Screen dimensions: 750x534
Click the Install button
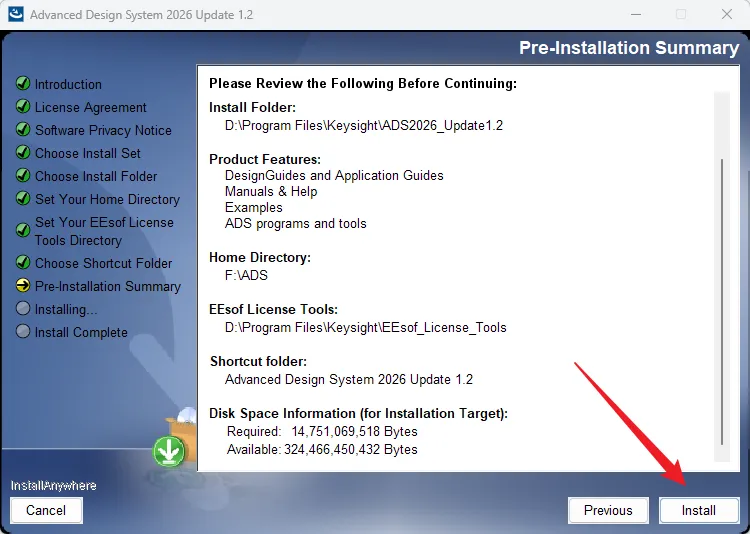(x=699, y=510)
